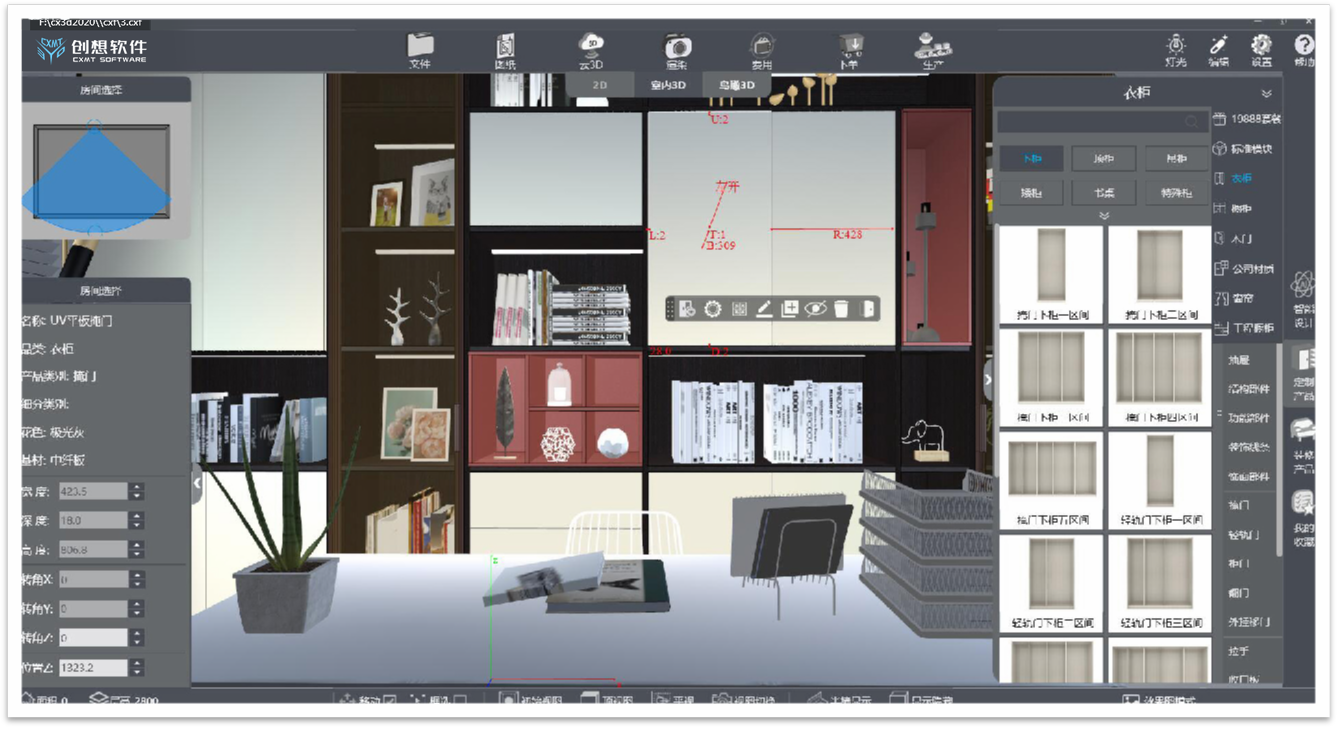Expand more cabinet filters chevron below buttons

pyautogui.click(x=1104, y=215)
